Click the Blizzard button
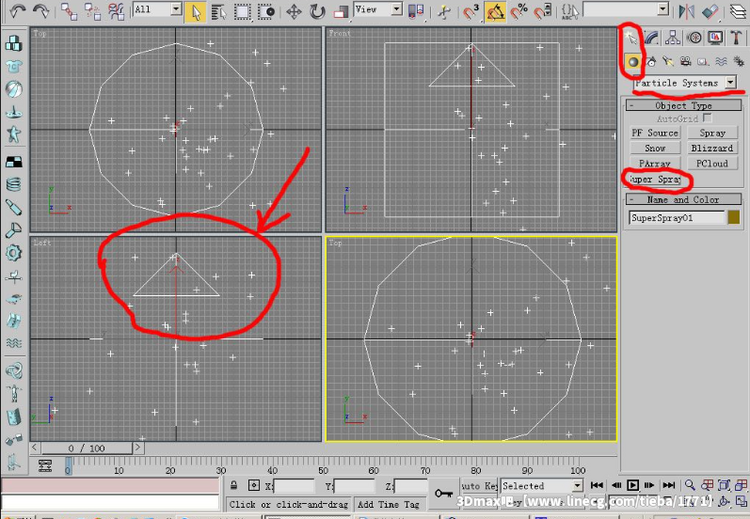This screenshot has width=750, height=519. tap(712, 148)
